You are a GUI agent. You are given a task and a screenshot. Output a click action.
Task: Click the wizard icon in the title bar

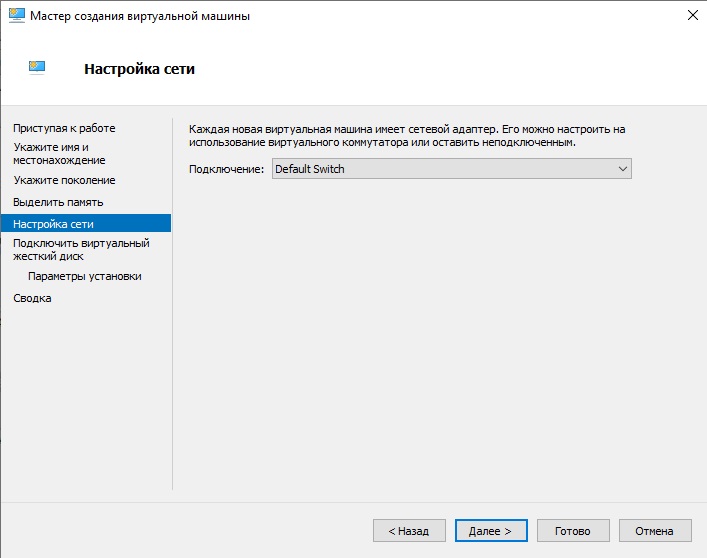(16, 16)
